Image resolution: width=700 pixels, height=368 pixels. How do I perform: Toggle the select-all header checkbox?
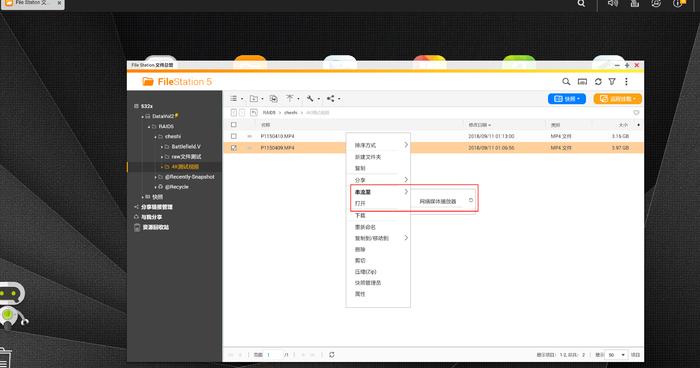coord(233,125)
